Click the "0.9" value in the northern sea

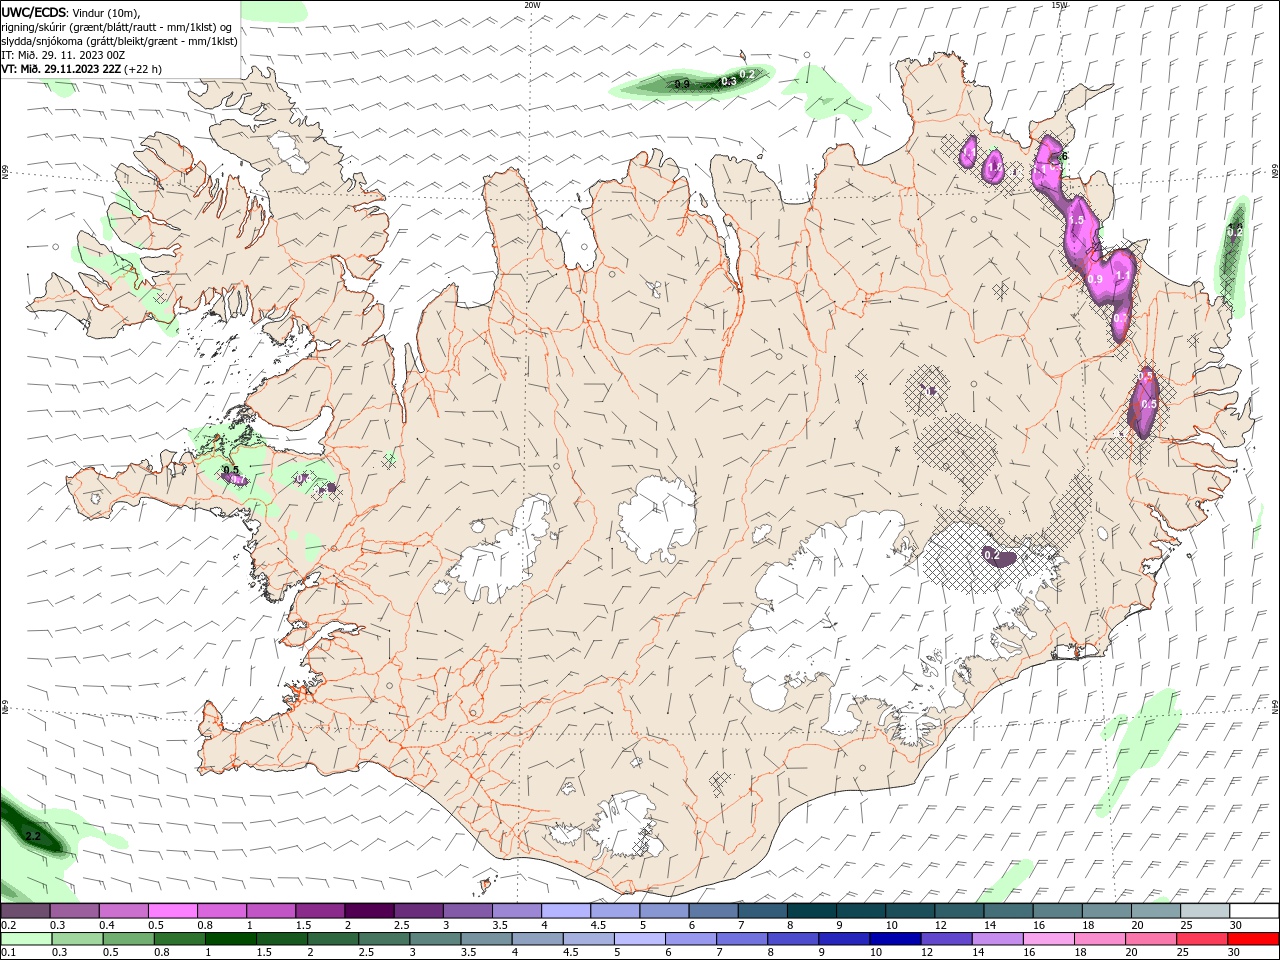(x=682, y=85)
